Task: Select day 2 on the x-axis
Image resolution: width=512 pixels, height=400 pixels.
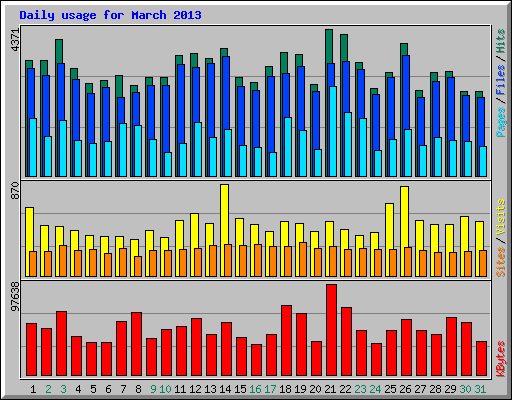Action: (48, 389)
